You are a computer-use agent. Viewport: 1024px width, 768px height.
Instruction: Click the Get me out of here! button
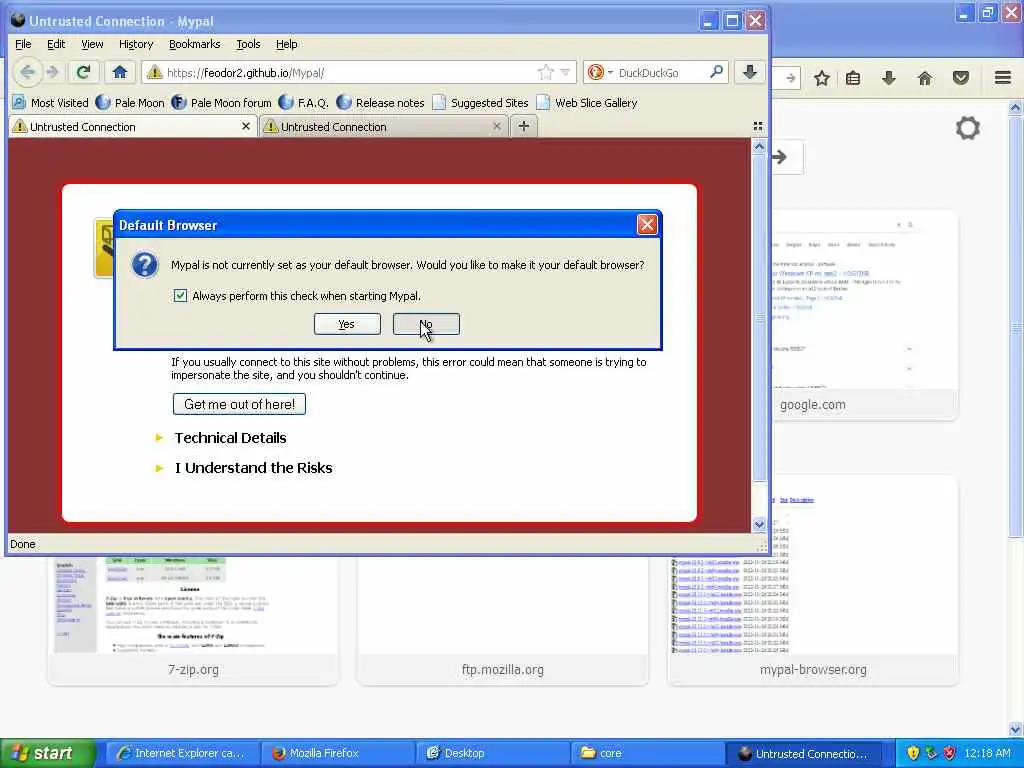click(239, 404)
